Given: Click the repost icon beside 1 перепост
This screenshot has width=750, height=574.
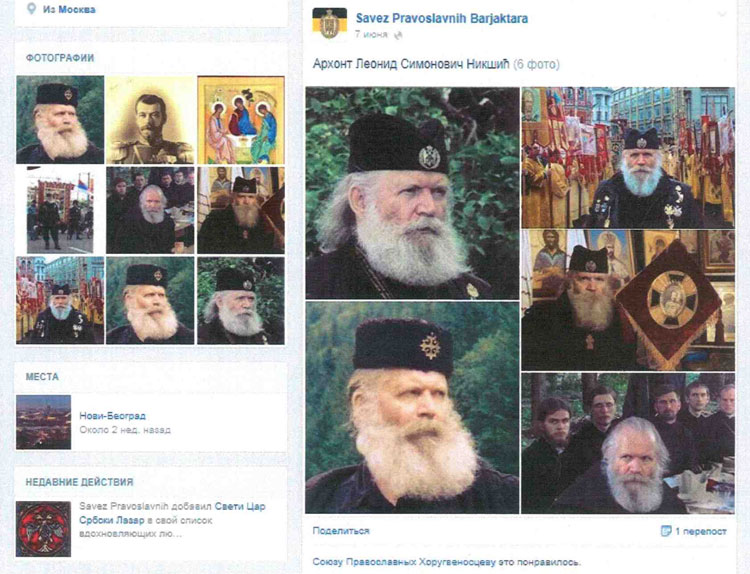Looking at the screenshot, I should click(666, 531).
